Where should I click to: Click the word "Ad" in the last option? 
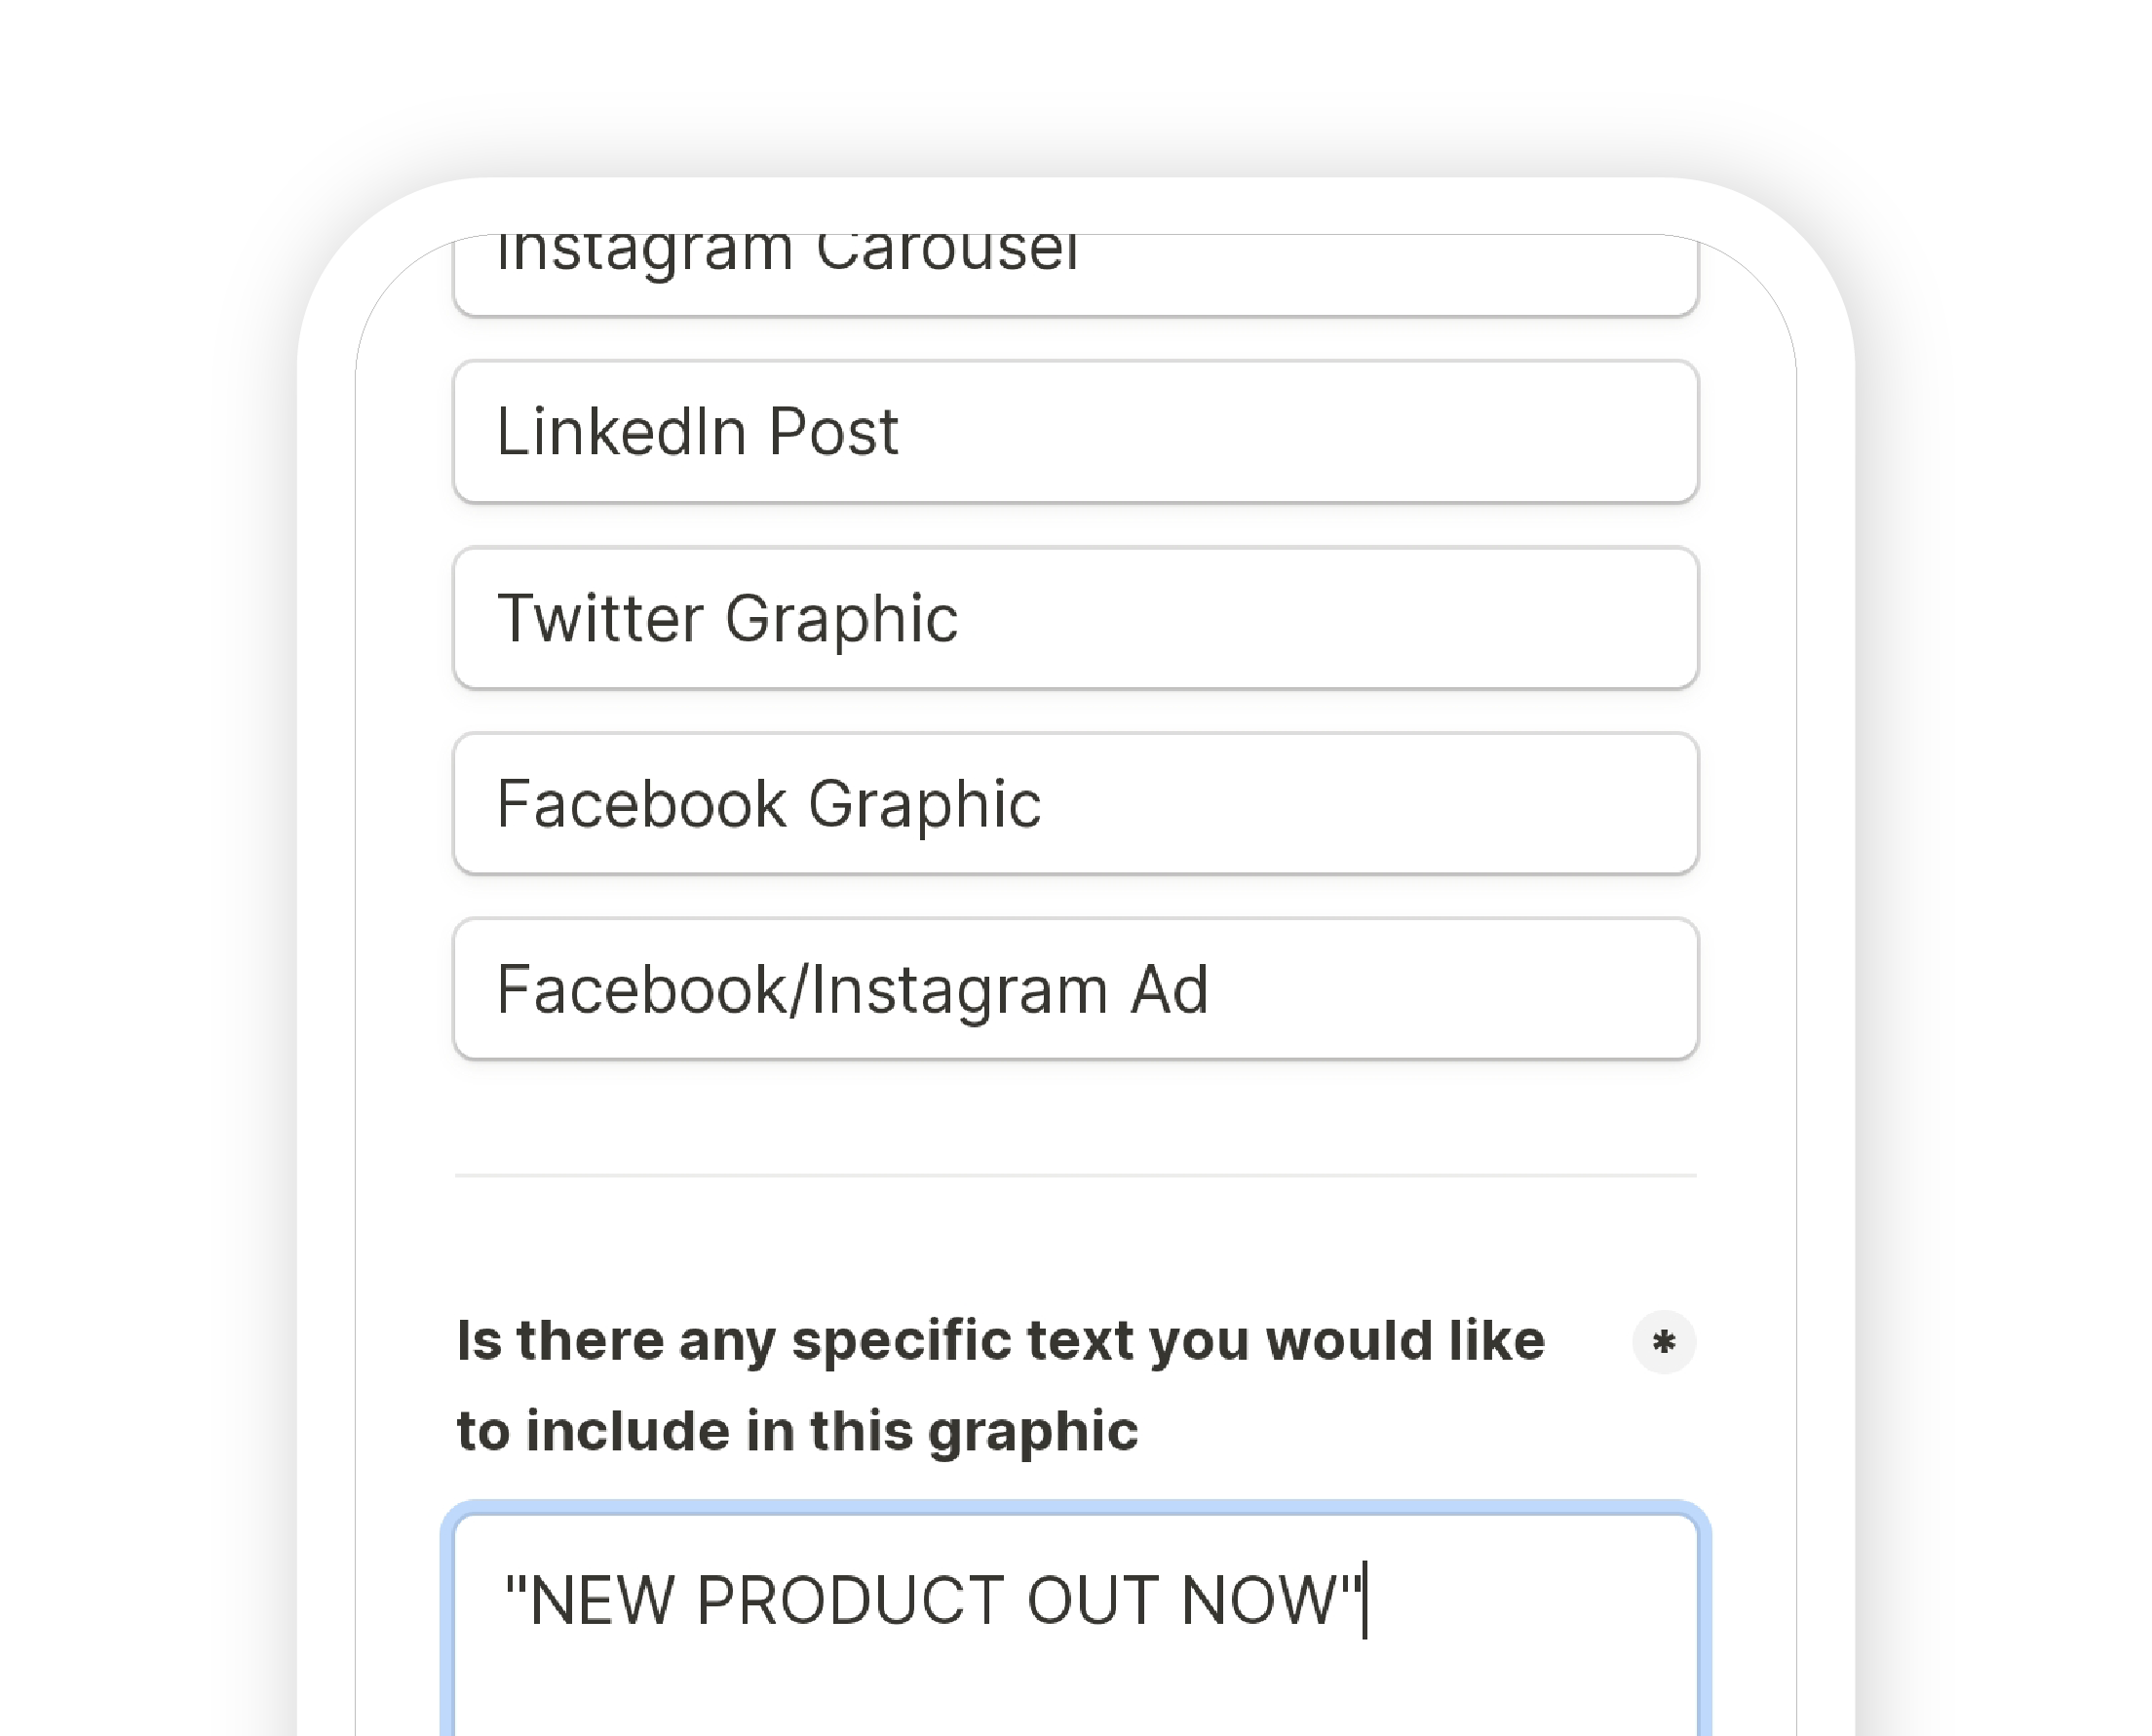(1169, 990)
